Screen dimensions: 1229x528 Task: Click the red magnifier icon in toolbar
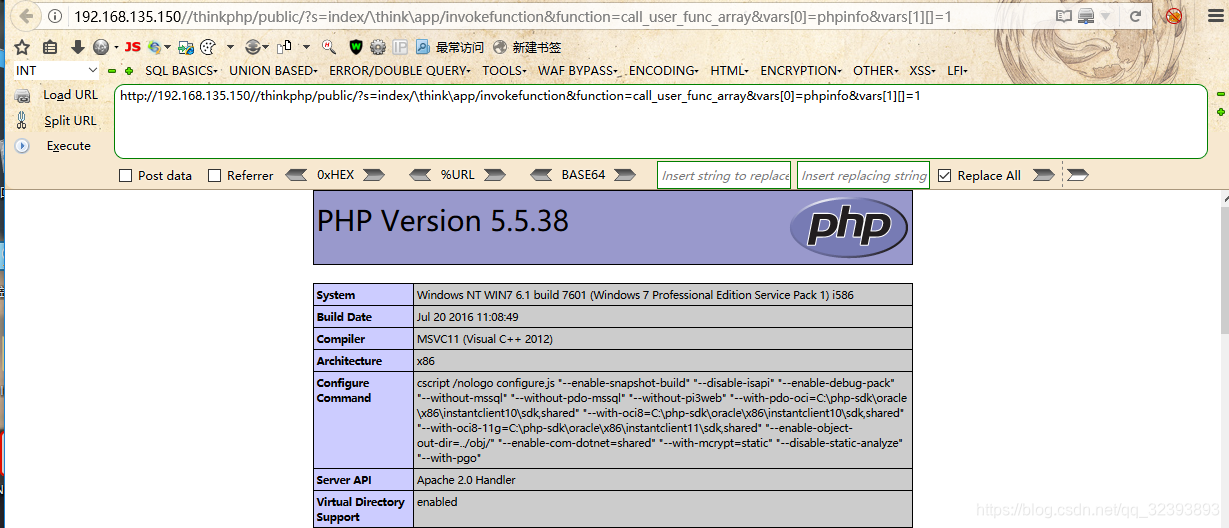(329, 46)
